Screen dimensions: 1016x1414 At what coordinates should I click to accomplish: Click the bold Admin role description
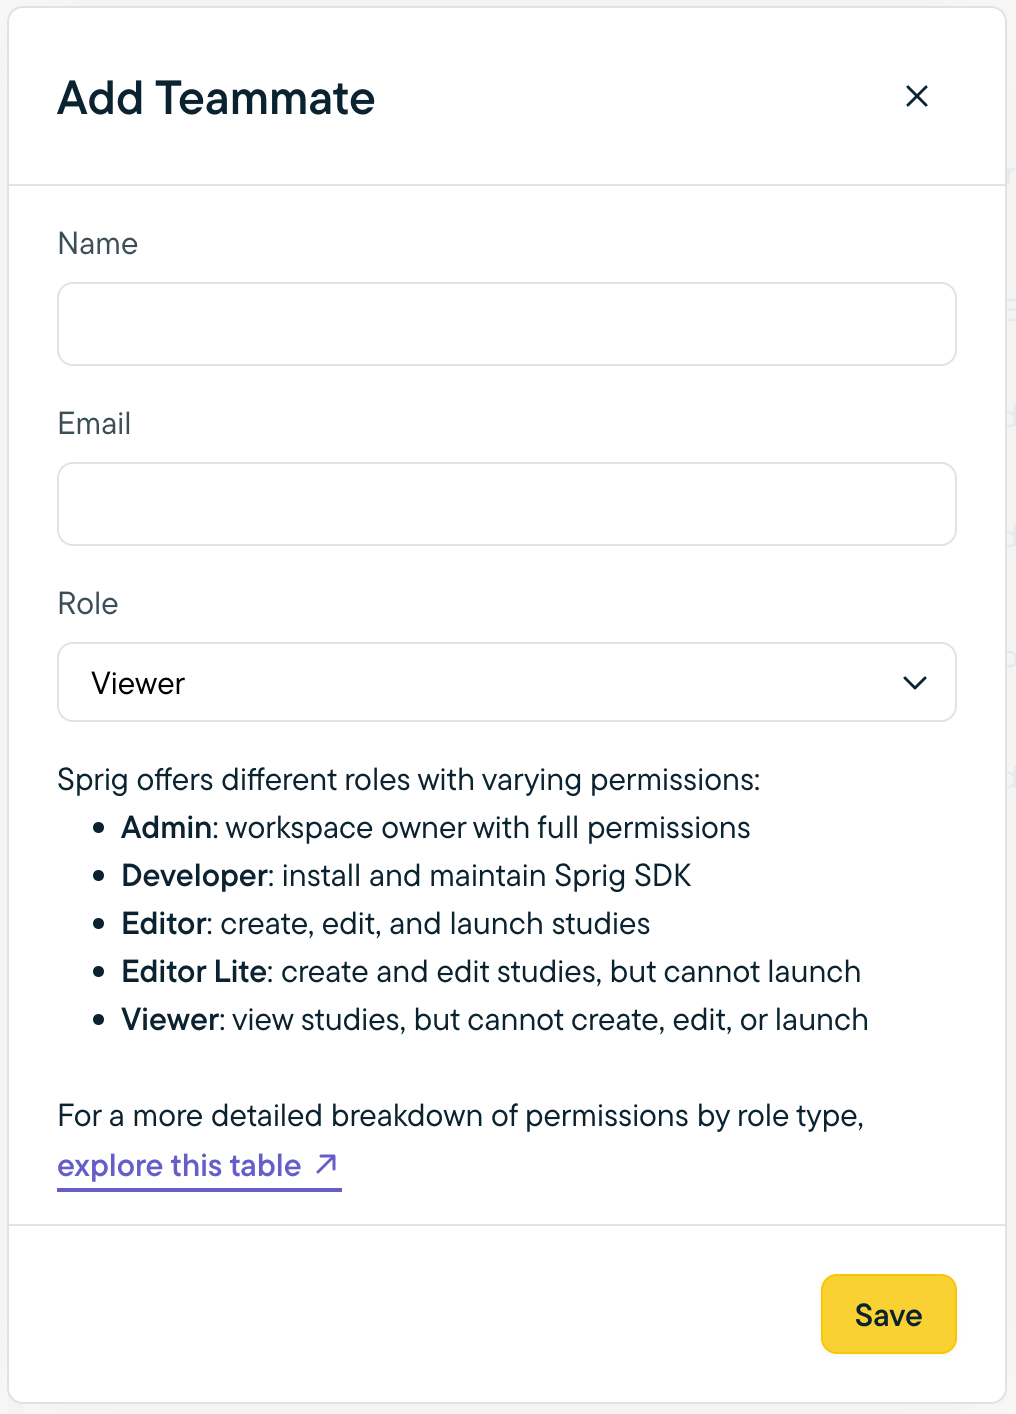(x=166, y=828)
